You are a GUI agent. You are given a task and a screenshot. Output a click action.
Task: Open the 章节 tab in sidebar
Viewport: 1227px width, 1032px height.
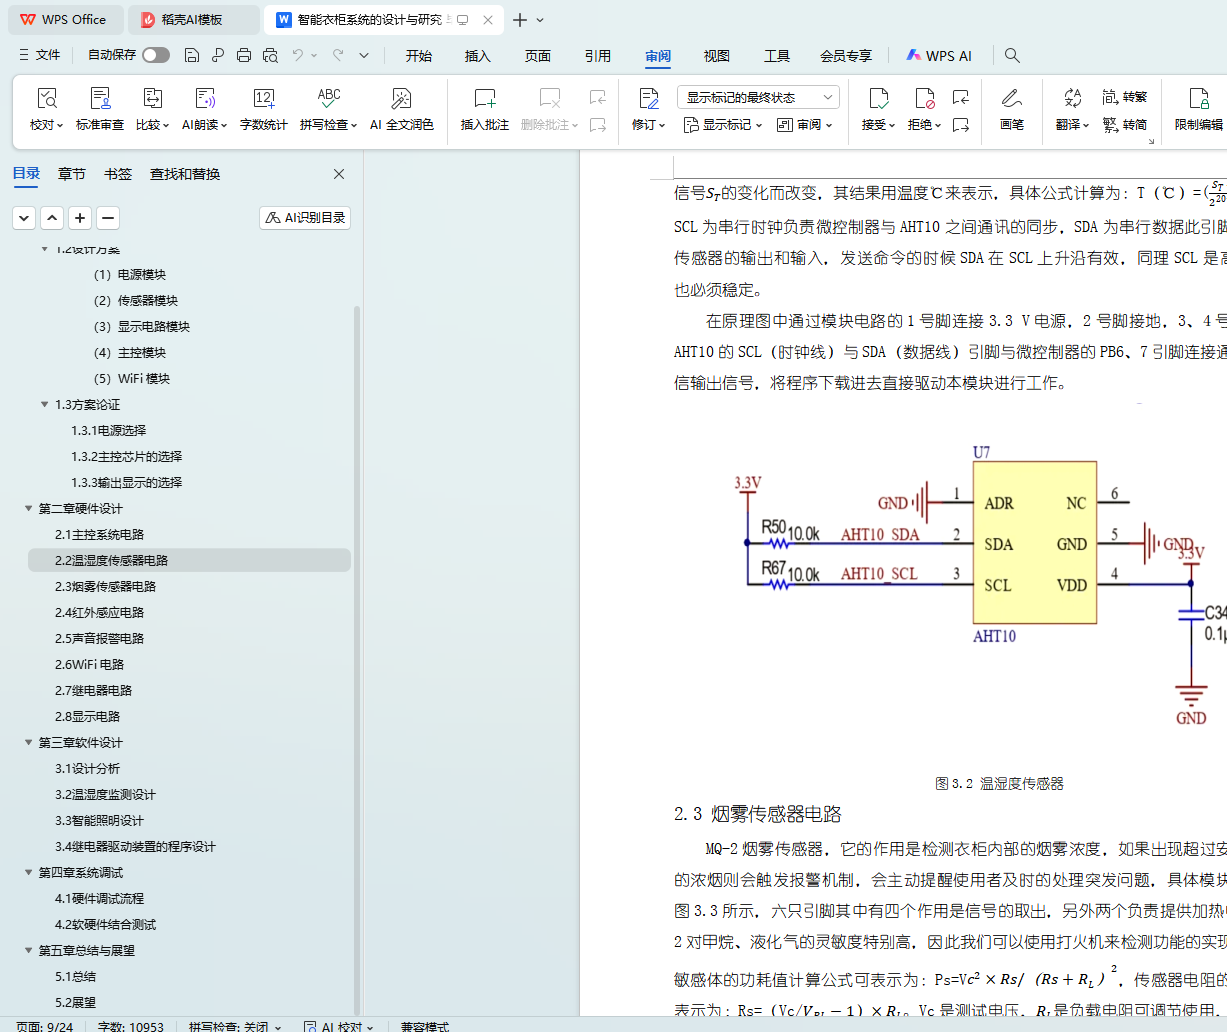point(72,174)
